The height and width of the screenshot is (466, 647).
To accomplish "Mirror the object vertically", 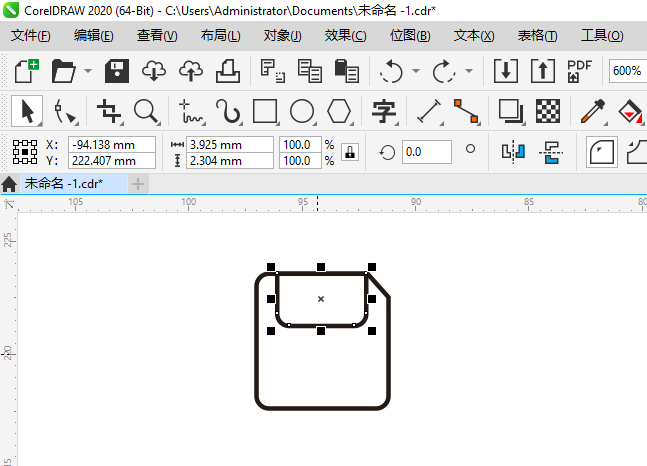I will tap(551, 152).
